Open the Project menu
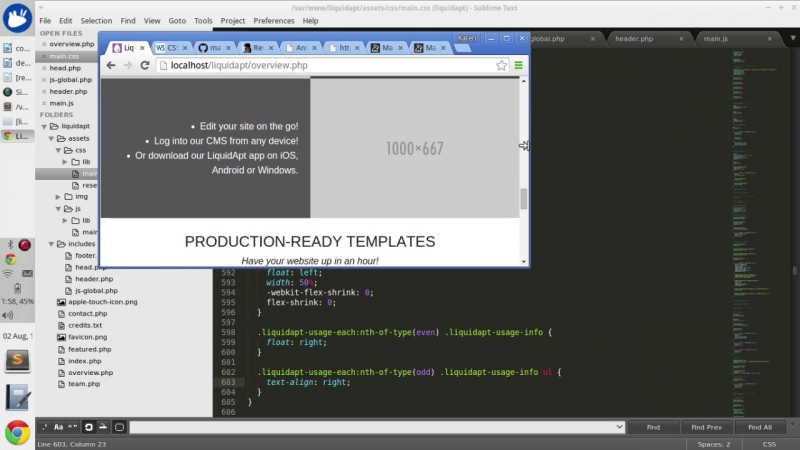Image resolution: width=800 pixels, height=450 pixels. click(x=233, y=21)
